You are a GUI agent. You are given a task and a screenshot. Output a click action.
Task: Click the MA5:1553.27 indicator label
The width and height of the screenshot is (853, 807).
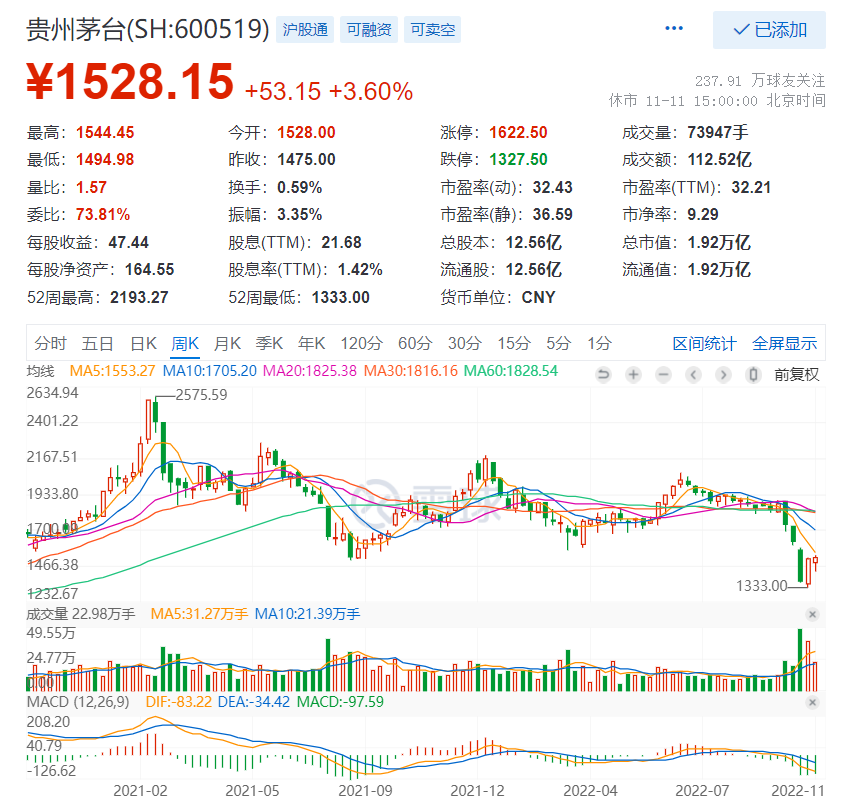click(x=113, y=371)
